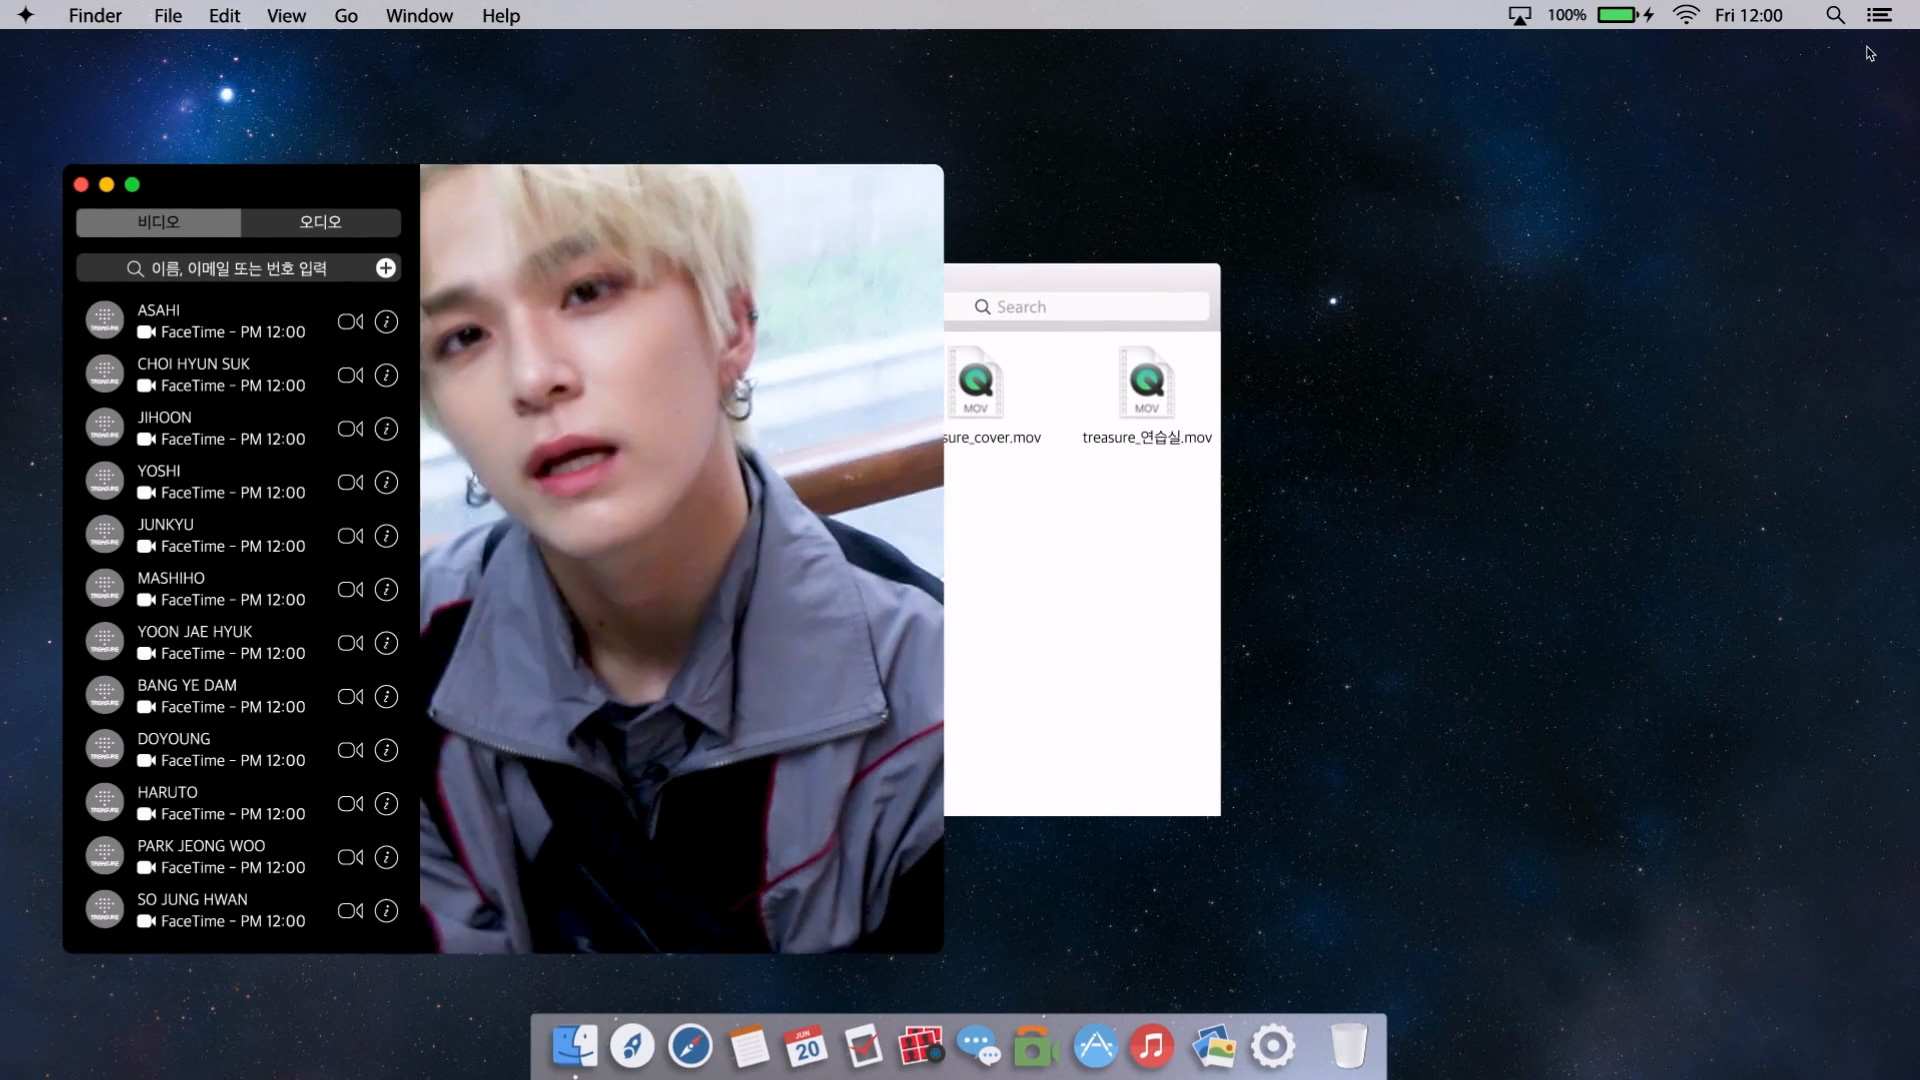Open the View menu
Screen dimensions: 1920x1080
coord(286,15)
